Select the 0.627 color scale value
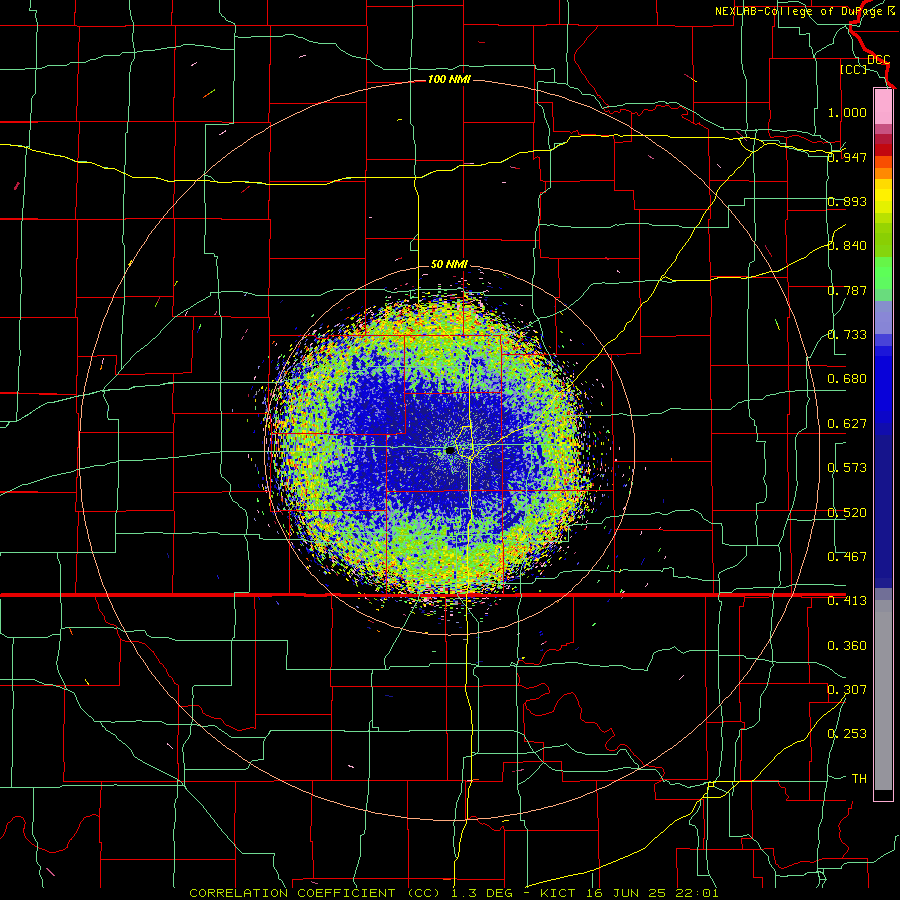This screenshot has height=900, width=900. 847,424
